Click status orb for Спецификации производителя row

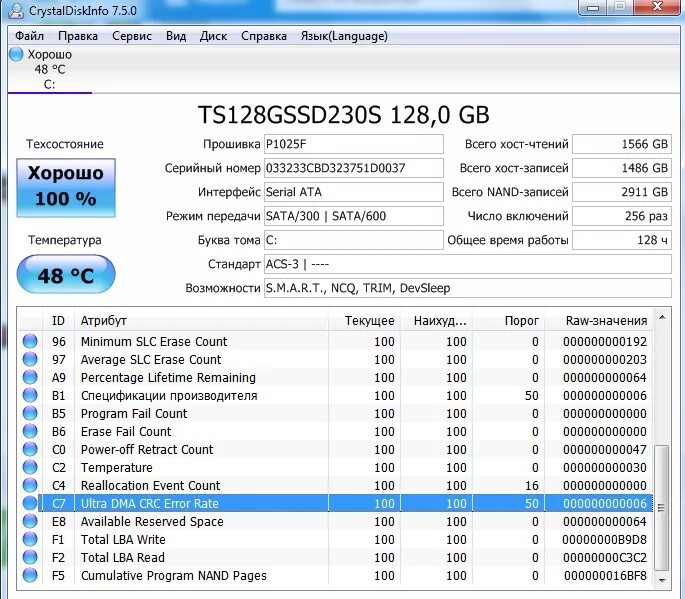[x=30, y=395]
